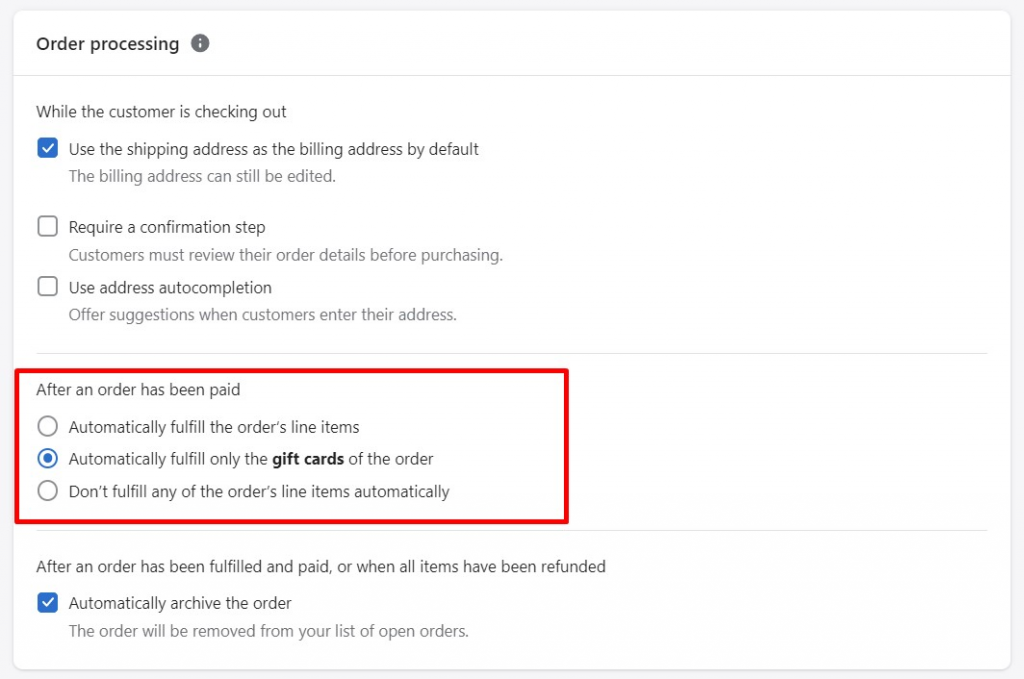This screenshot has height=679, width=1024.
Task: Click the "order will be removed" helper text
Action: point(268,631)
